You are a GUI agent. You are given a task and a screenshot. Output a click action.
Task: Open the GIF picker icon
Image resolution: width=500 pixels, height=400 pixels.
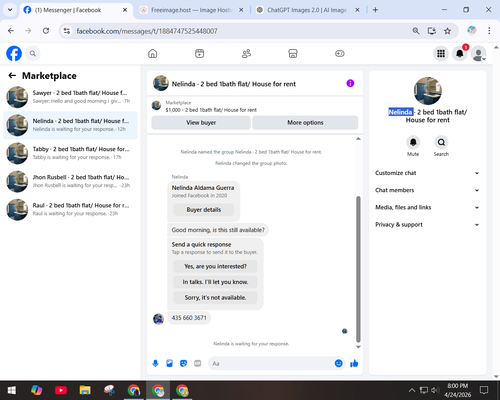click(x=198, y=363)
